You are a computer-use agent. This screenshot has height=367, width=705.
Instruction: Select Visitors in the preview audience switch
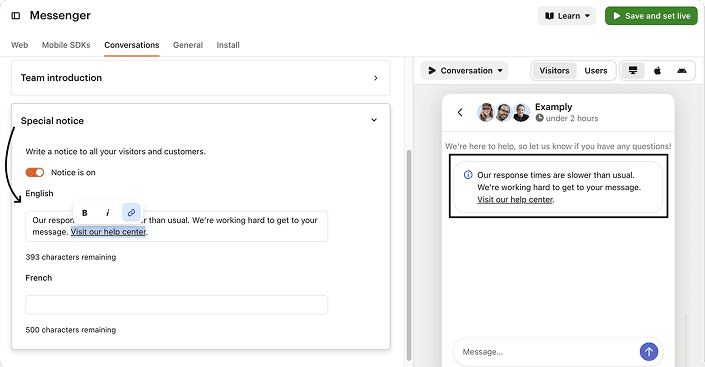click(x=554, y=71)
